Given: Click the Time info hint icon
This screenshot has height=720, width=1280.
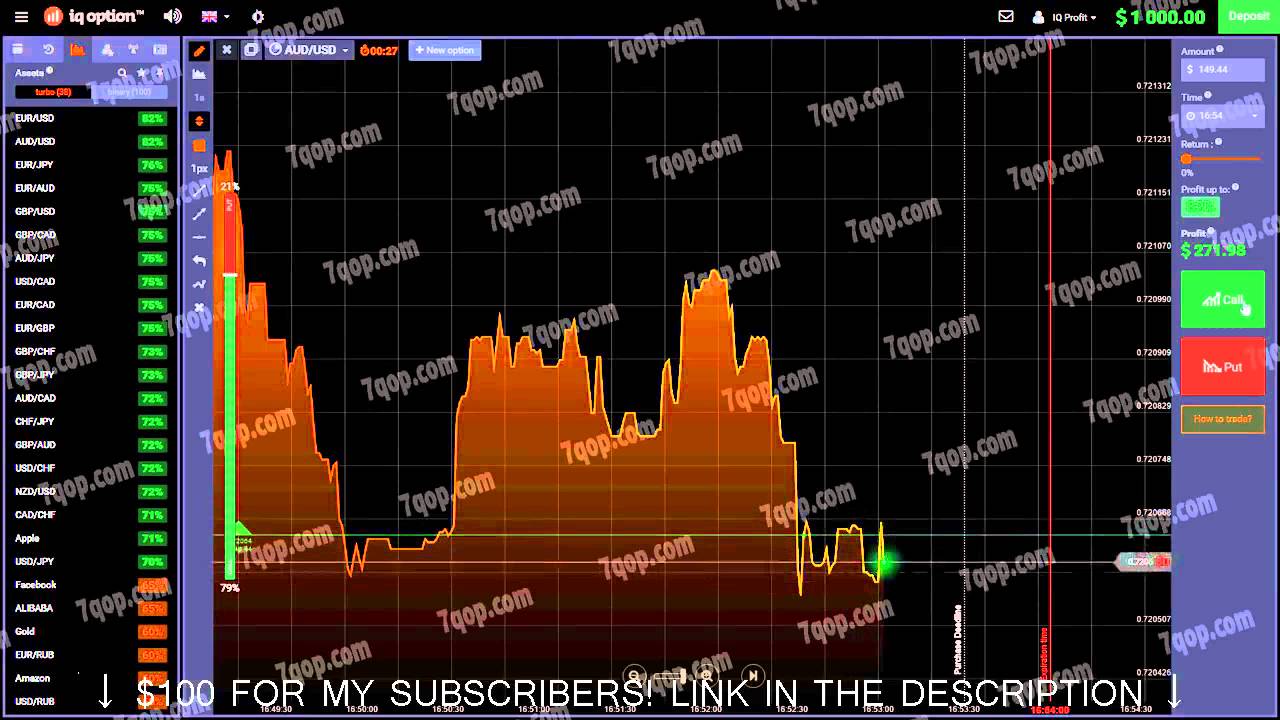Looking at the screenshot, I should point(1208,95).
